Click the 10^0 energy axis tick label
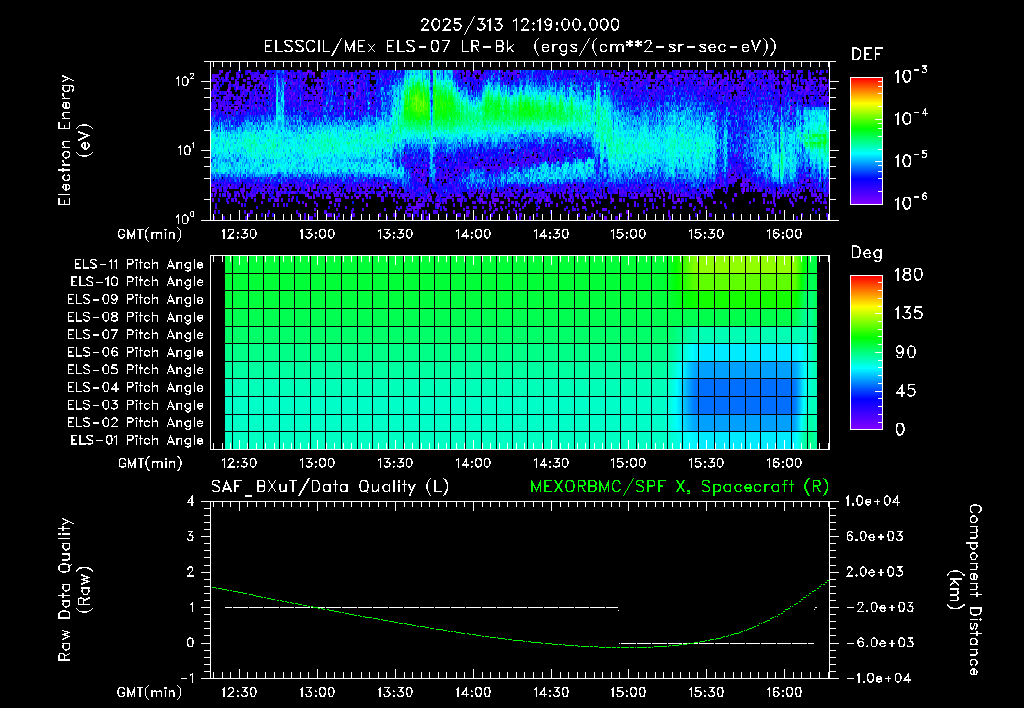Image resolution: width=1024 pixels, height=708 pixels. pyautogui.click(x=185, y=218)
